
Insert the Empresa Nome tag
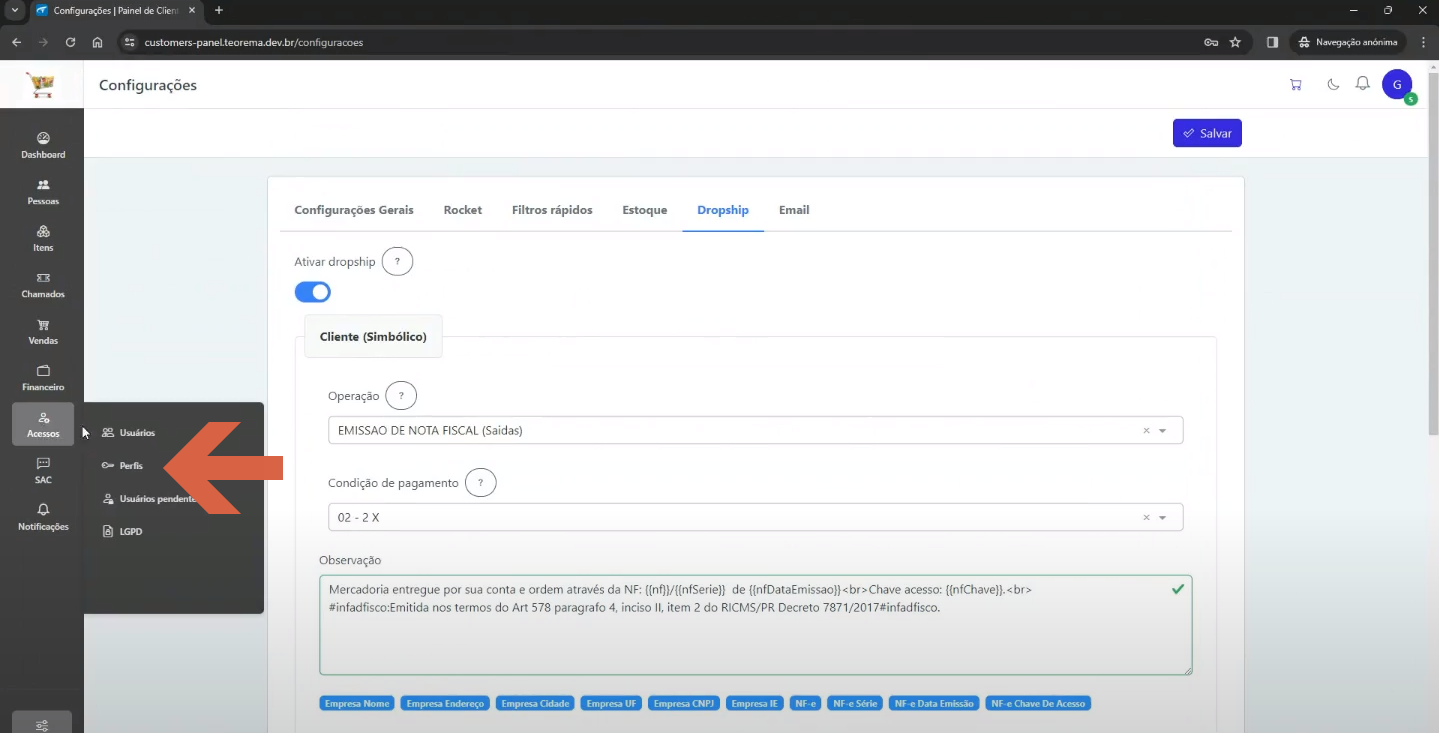[x=357, y=704]
